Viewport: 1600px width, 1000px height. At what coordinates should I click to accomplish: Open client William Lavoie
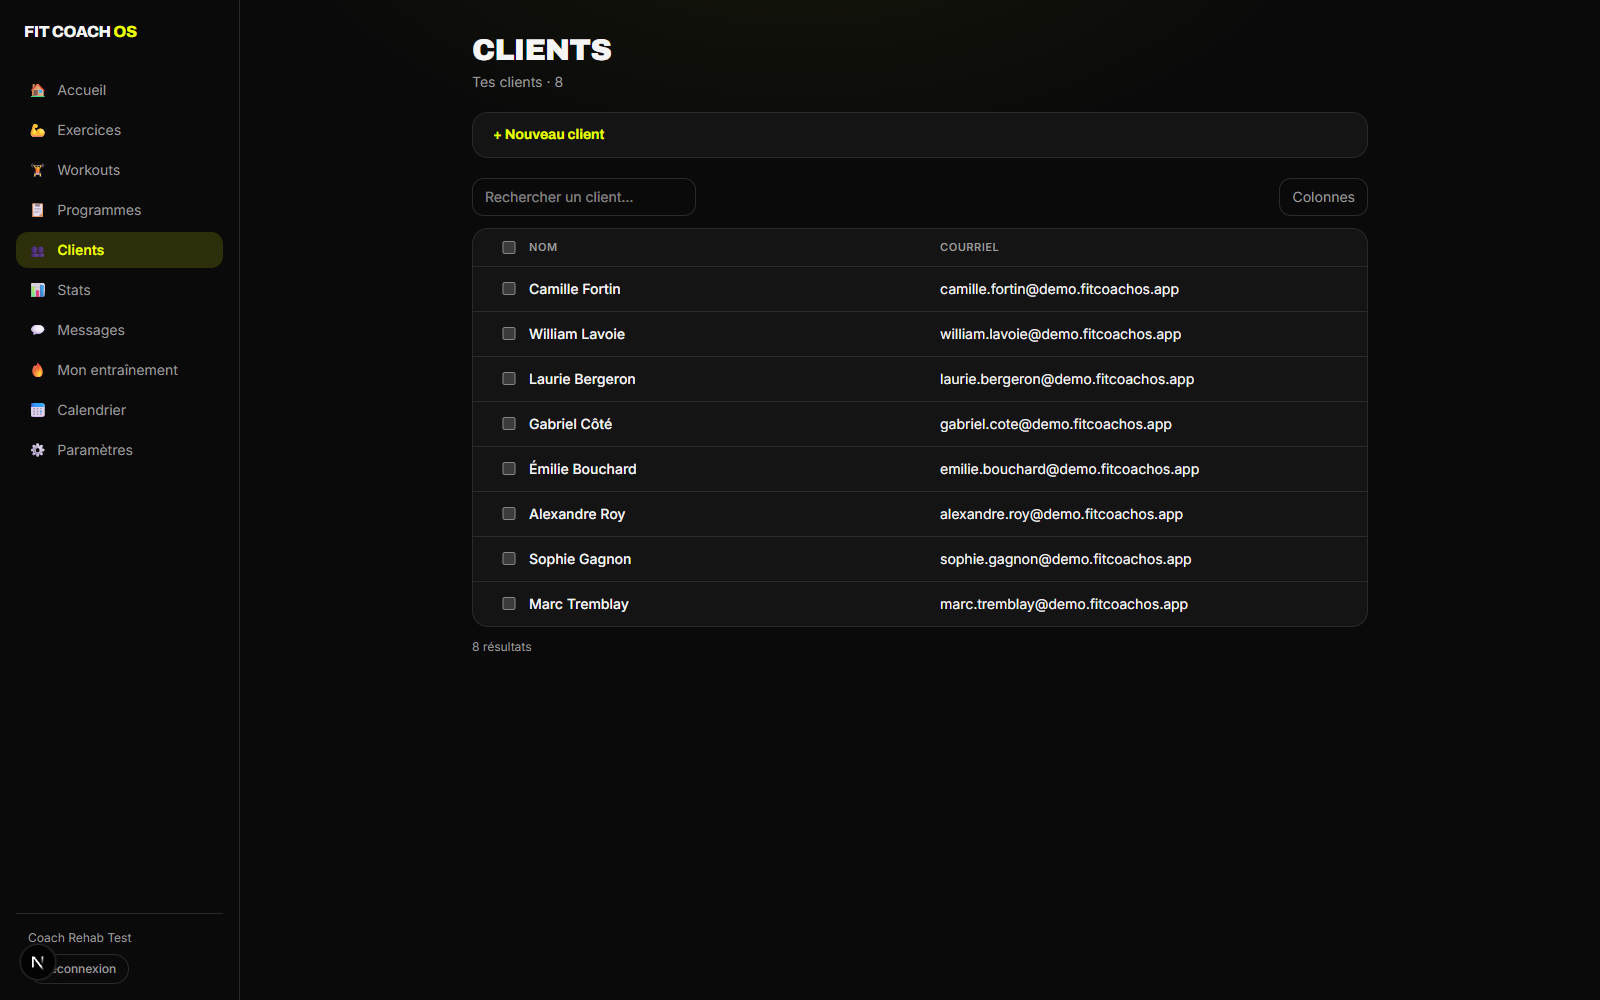[x=577, y=334]
